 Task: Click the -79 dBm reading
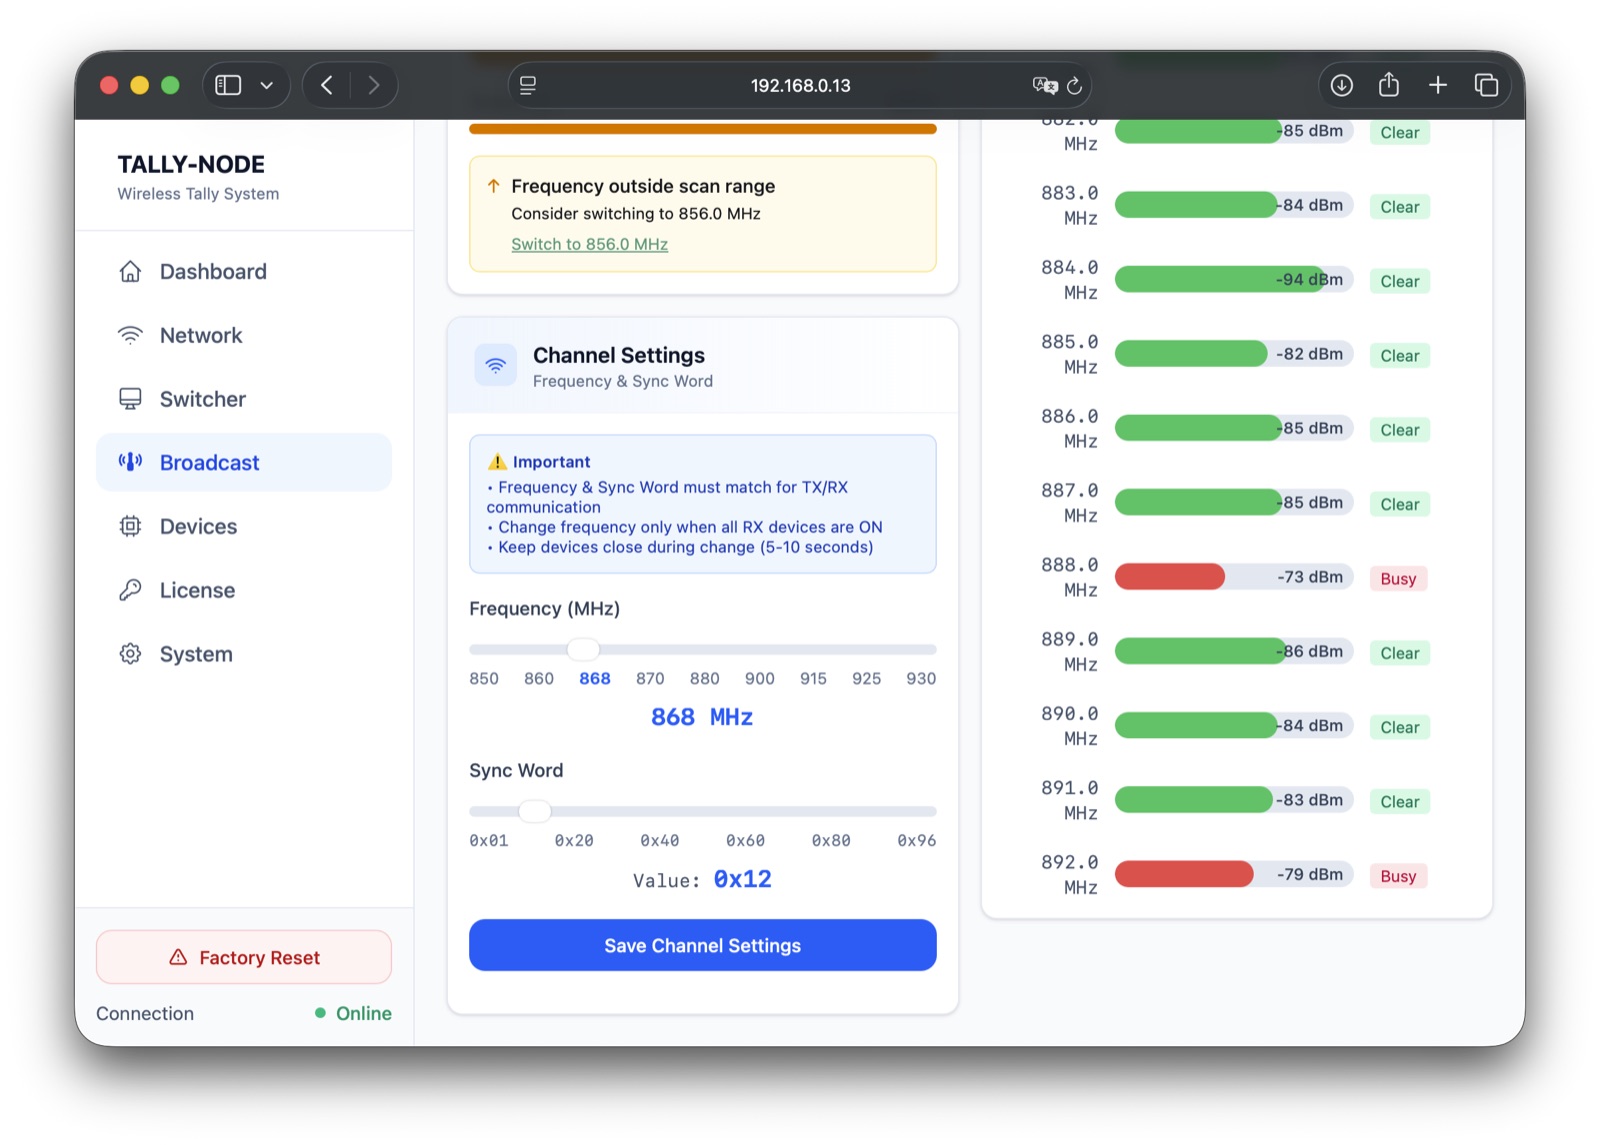1310,874
